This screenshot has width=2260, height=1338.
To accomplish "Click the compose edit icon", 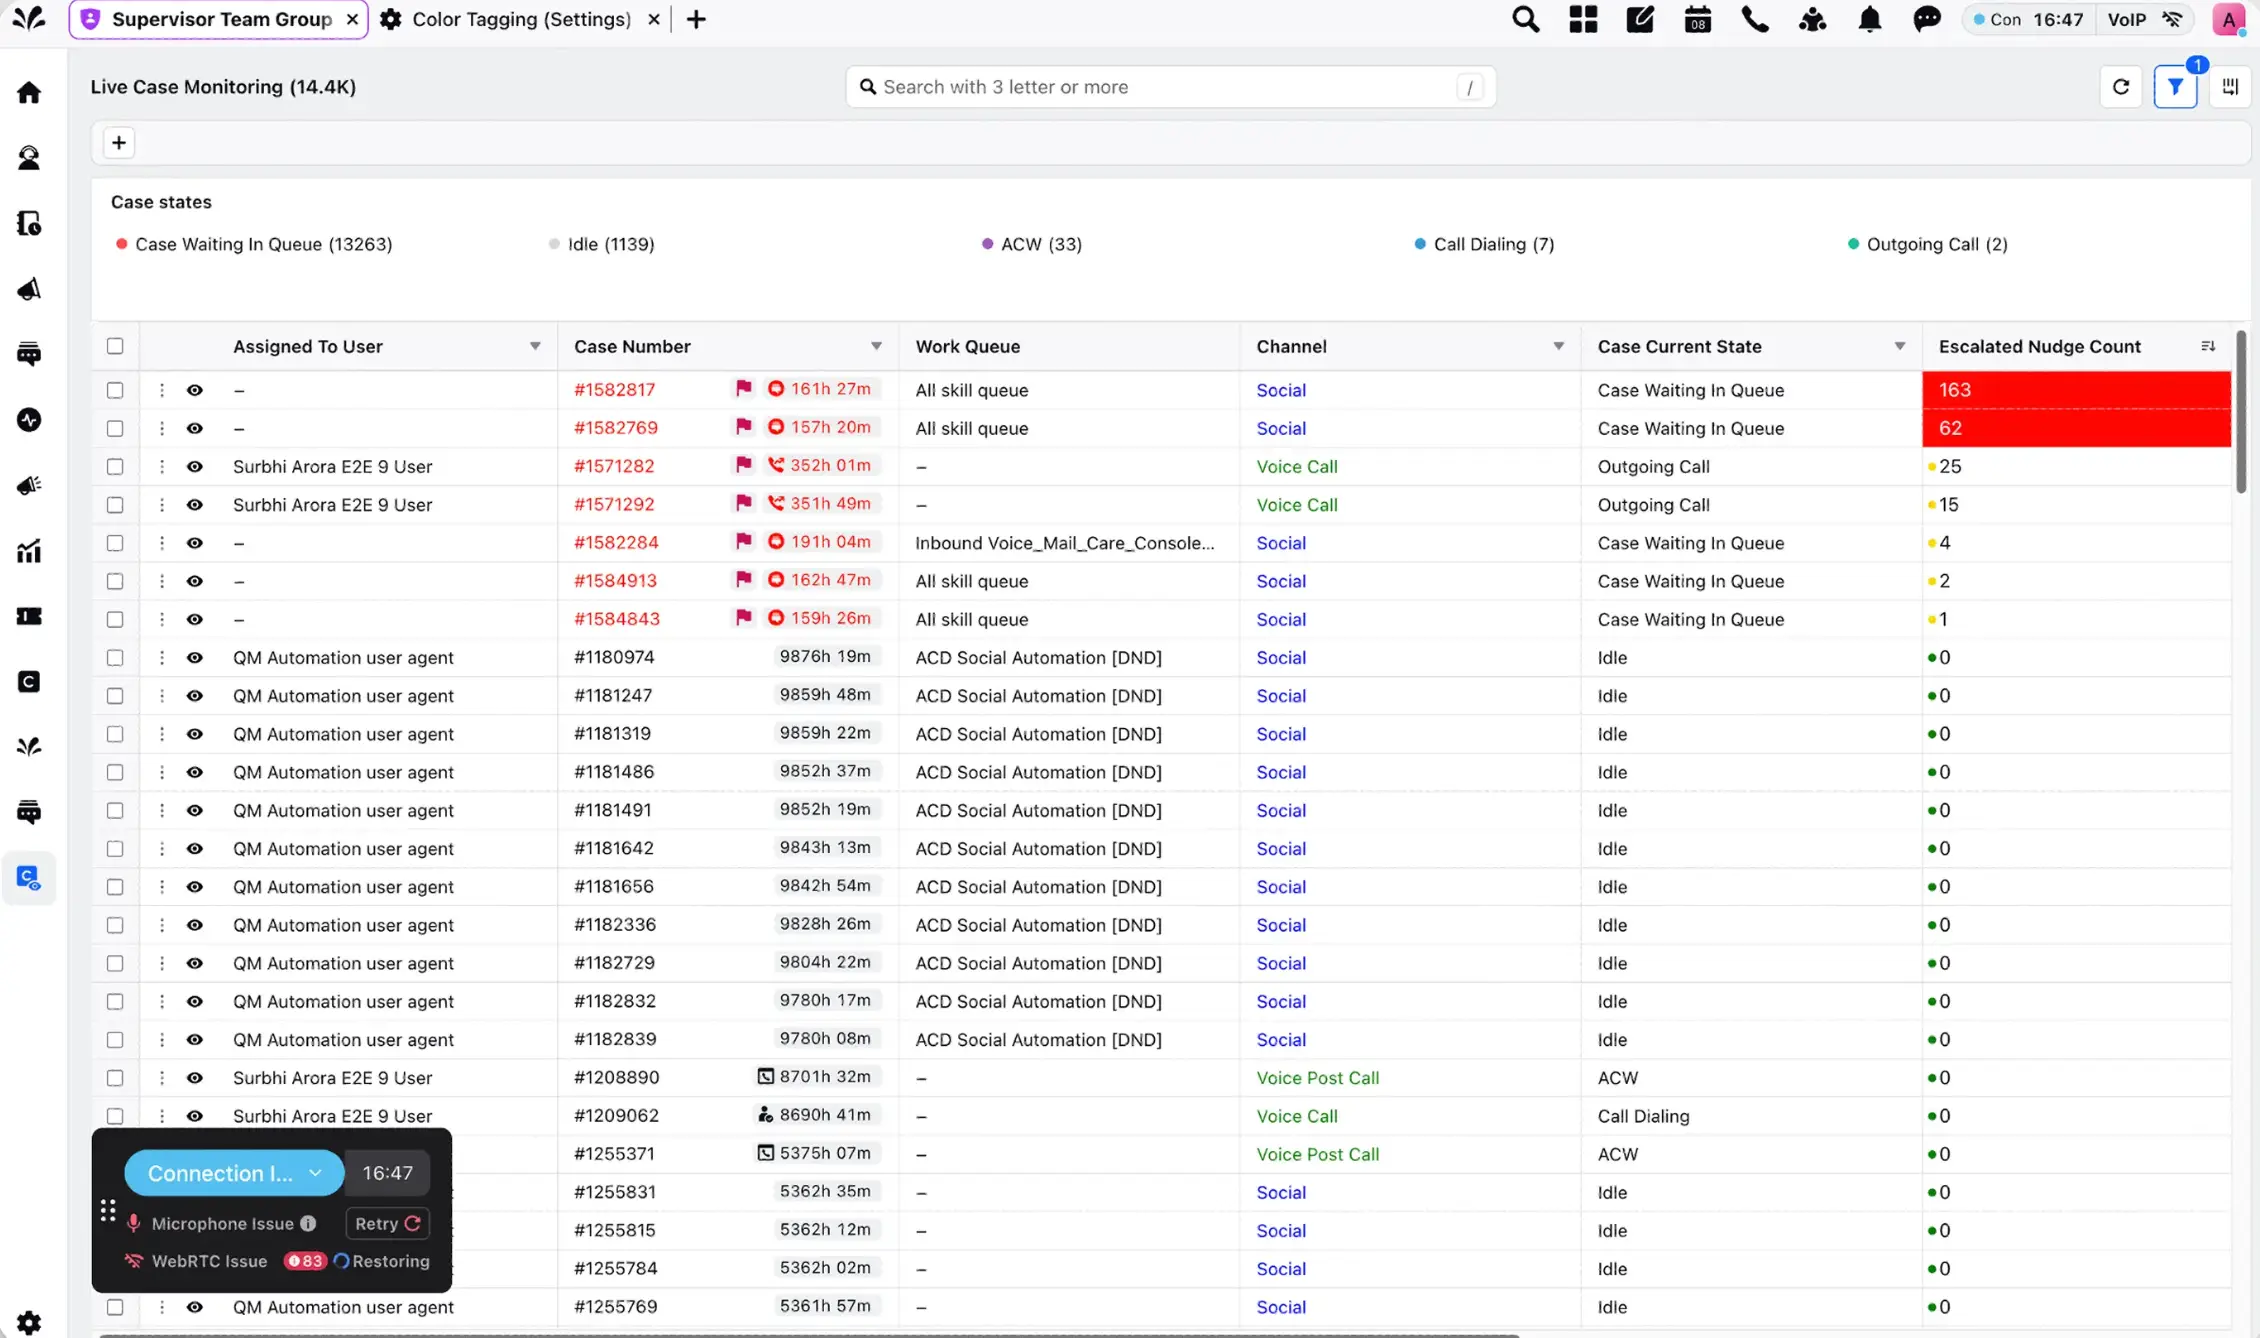I will (x=1640, y=20).
